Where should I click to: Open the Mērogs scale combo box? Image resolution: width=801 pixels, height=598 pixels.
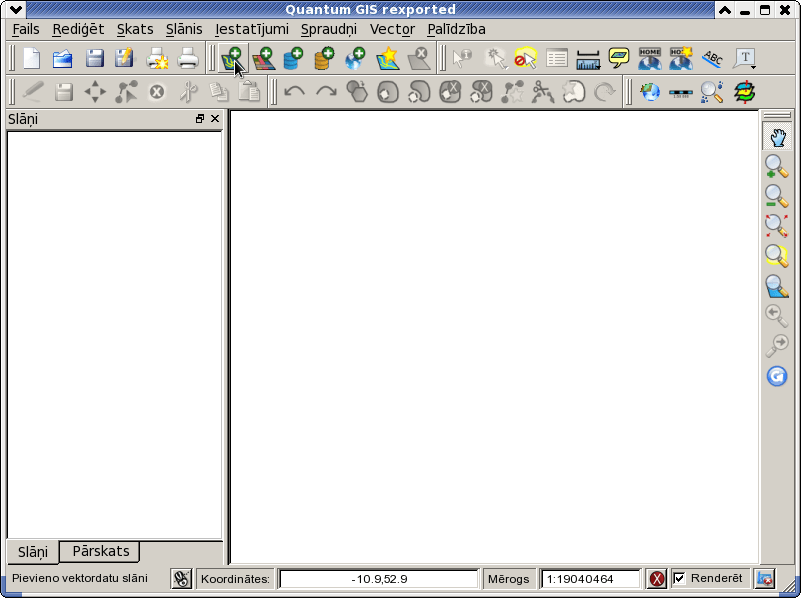(590, 579)
